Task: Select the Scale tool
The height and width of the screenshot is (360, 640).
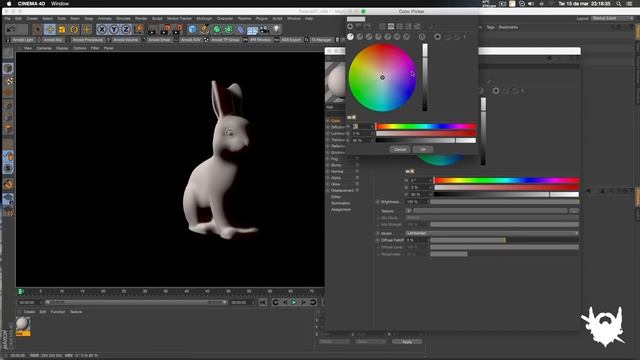Action: click(62, 29)
